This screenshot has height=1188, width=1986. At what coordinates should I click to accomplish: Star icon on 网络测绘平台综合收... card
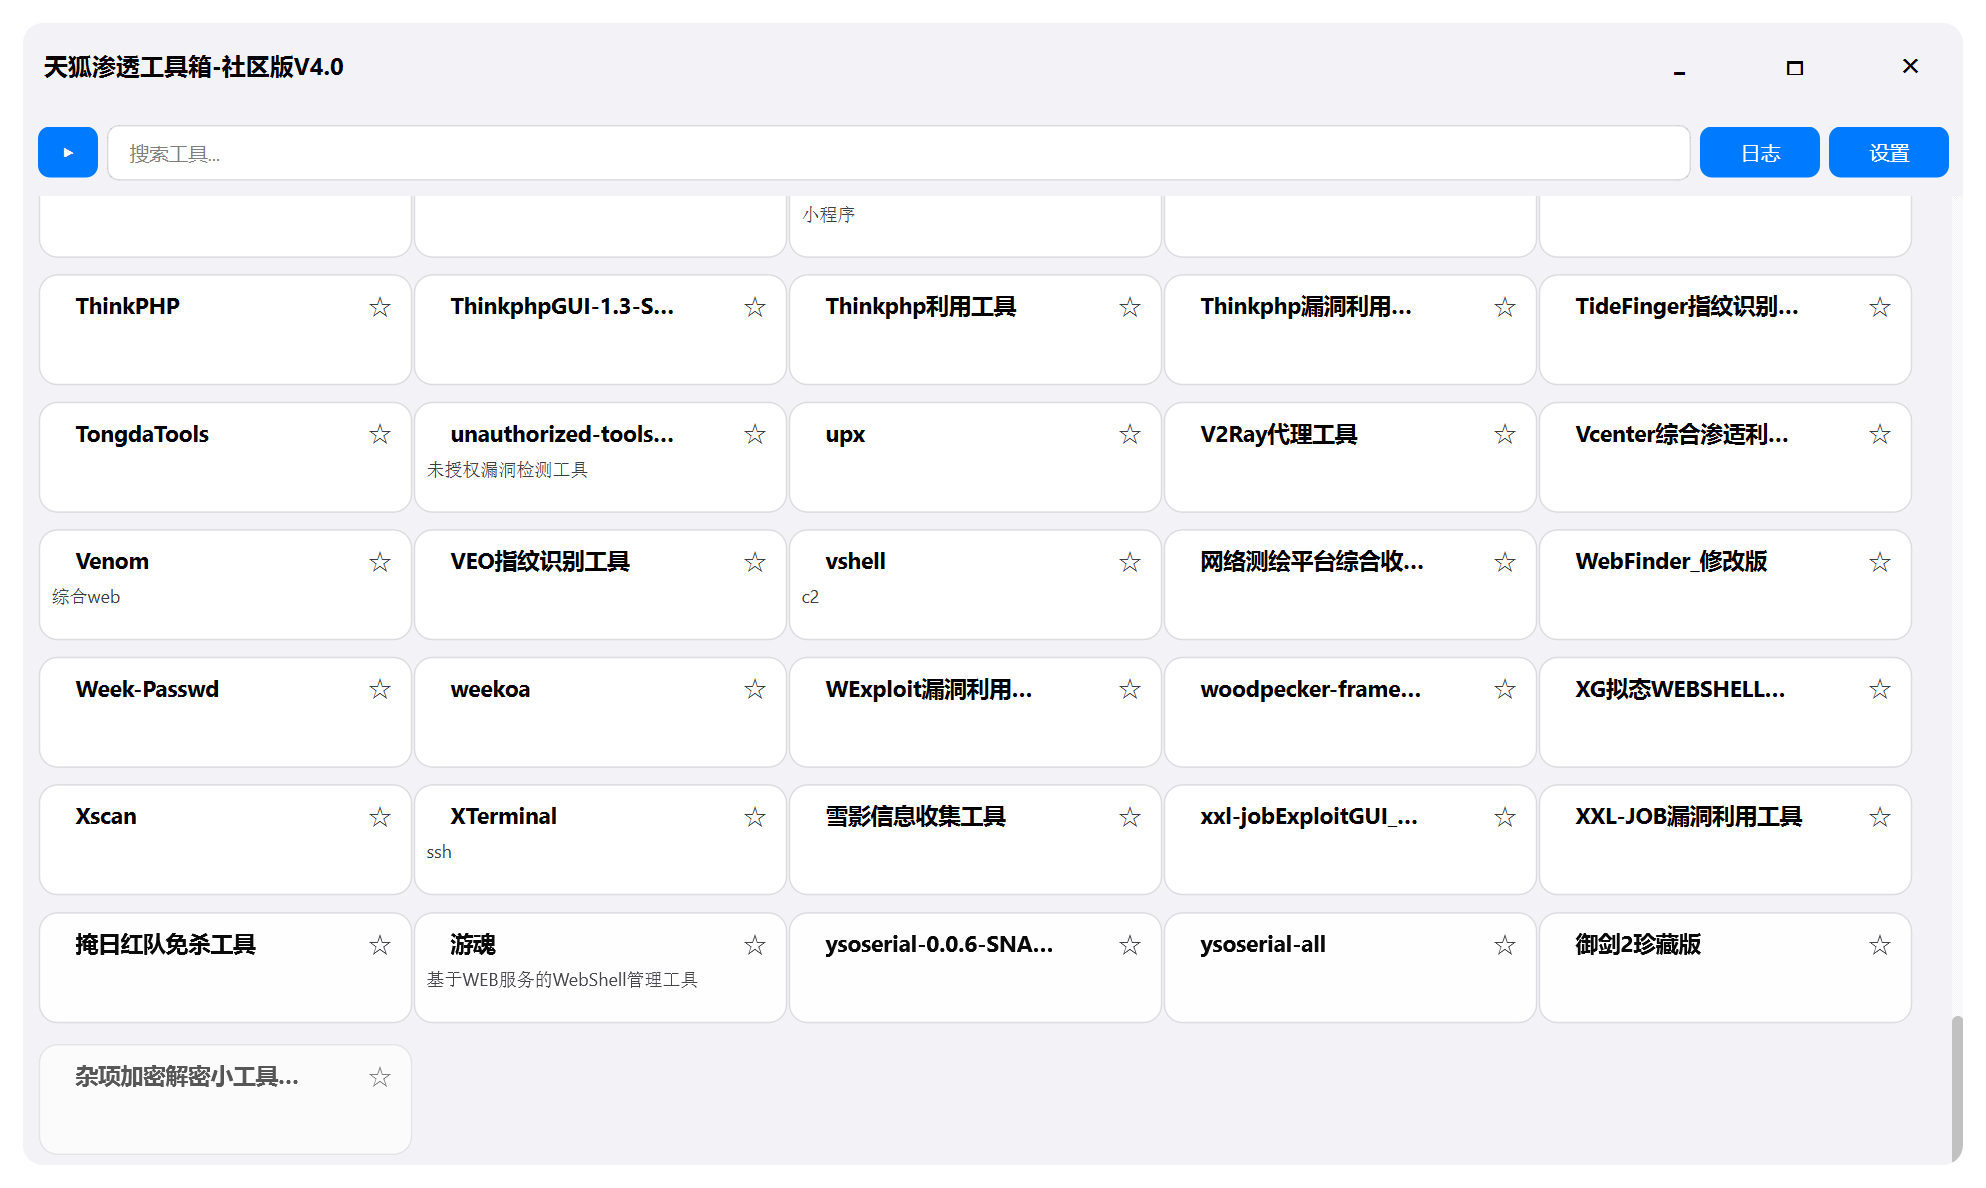click(1505, 562)
